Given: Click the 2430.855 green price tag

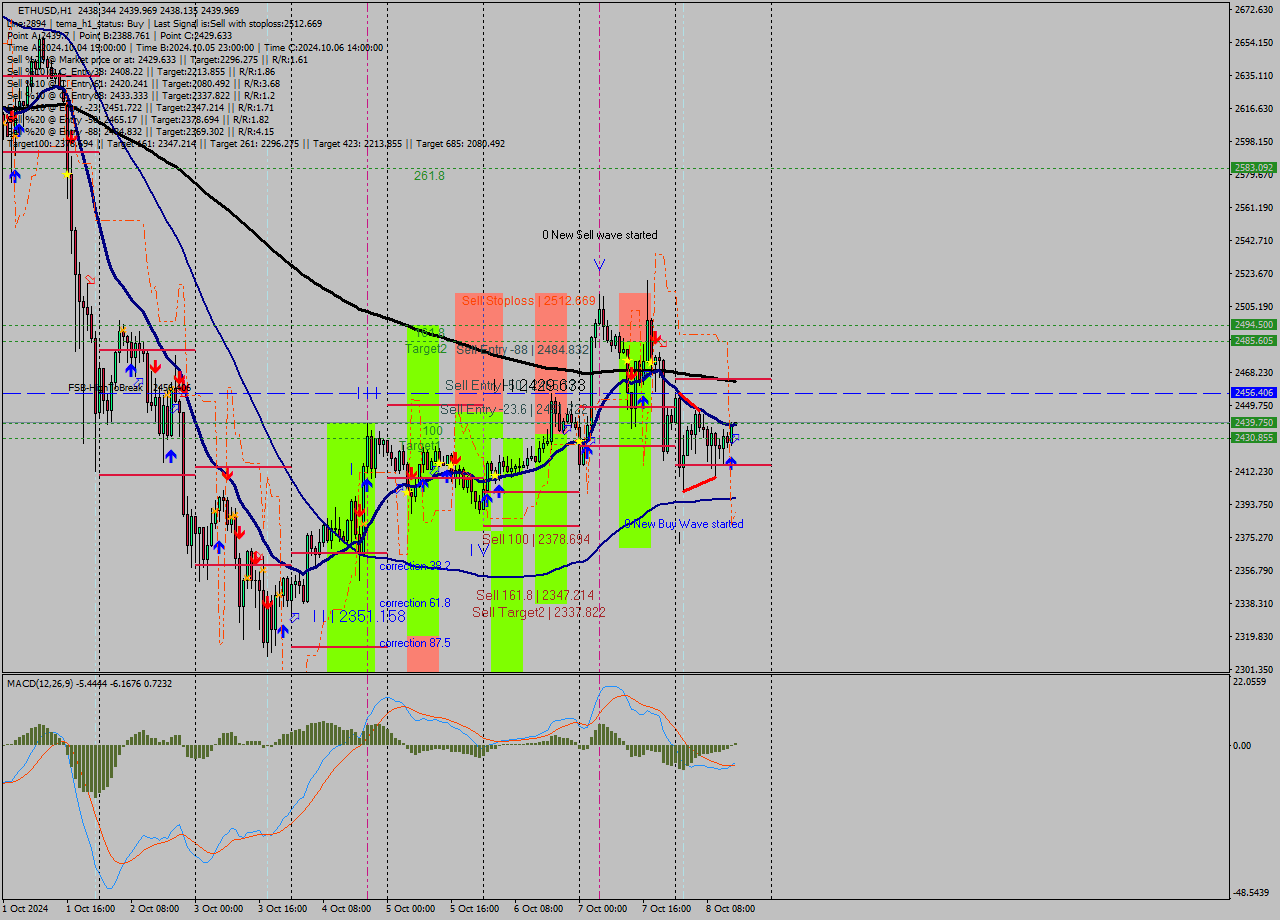Looking at the screenshot, I should (1253, 438).
